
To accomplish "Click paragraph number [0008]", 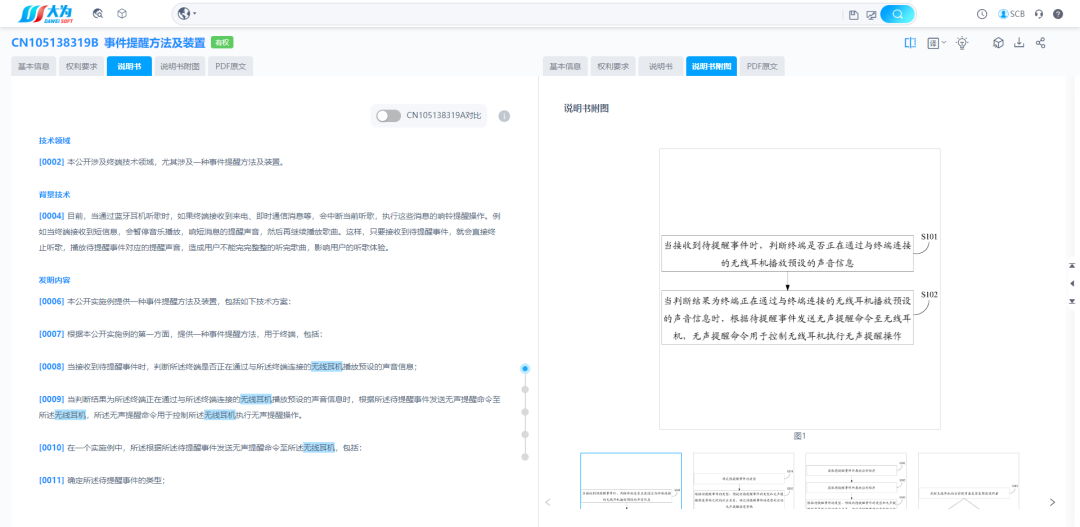I will click(52, 367).
